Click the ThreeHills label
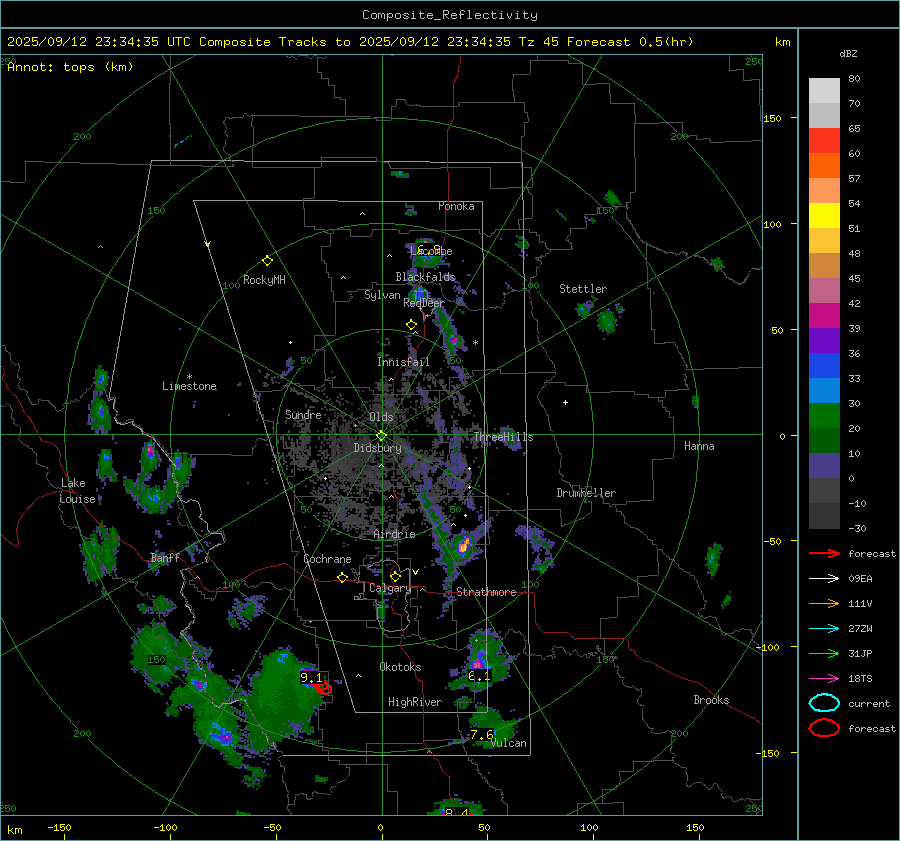900x841 pixels. pyautogui.click(x=503, y=437)
